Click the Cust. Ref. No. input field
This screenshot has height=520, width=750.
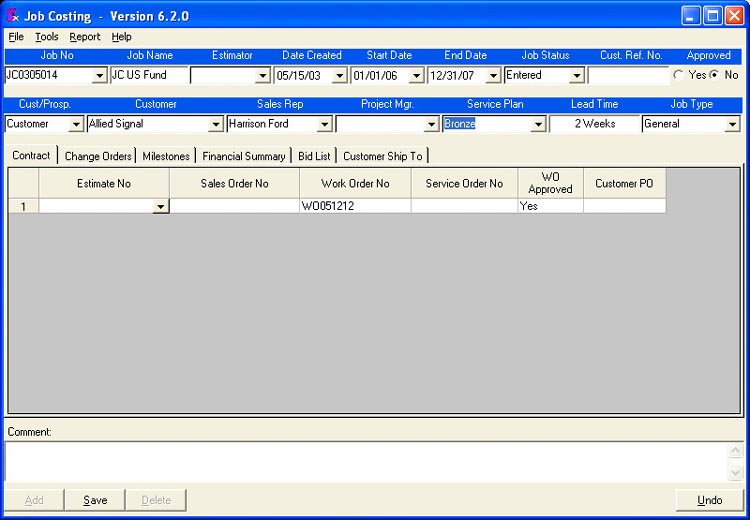pos(628,75)
